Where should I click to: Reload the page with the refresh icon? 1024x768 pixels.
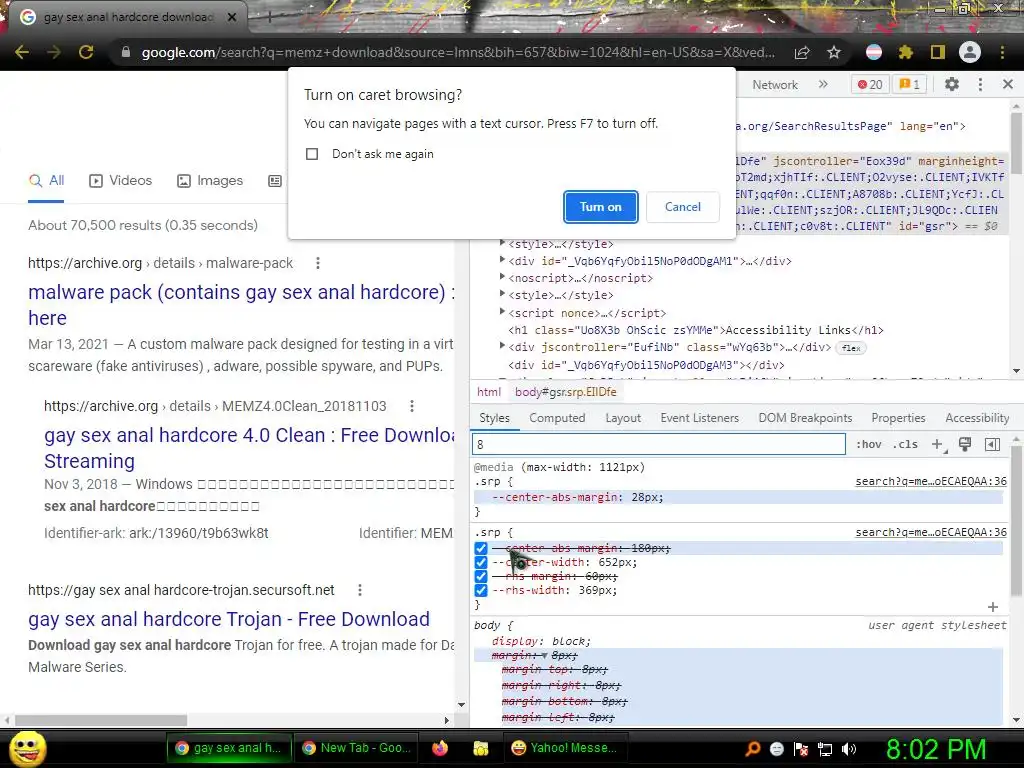click(x=86, y=52)
